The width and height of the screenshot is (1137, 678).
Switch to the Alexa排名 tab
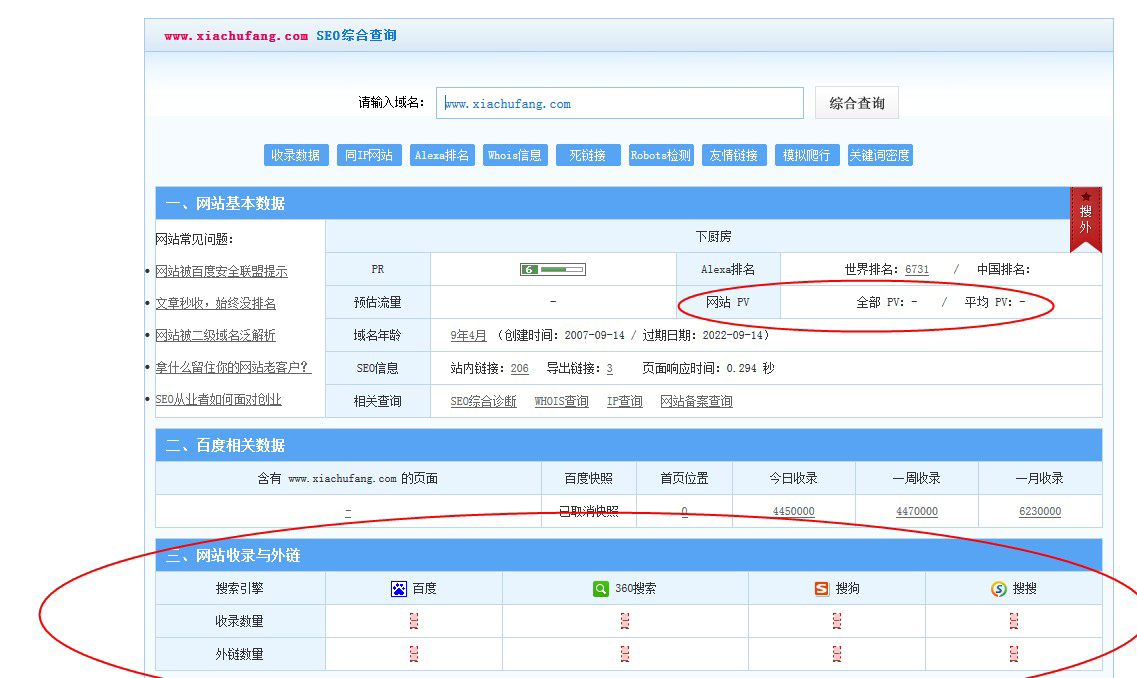click(442, 155)
